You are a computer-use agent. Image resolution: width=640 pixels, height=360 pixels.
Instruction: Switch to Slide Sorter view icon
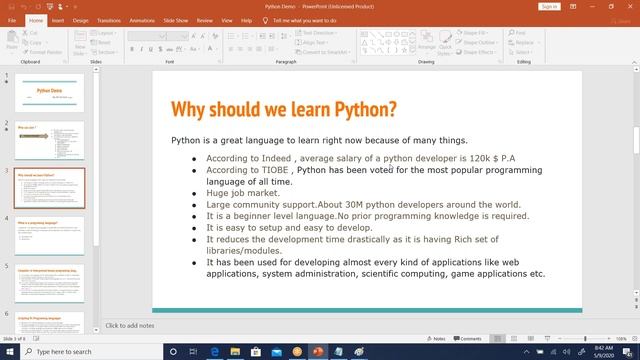pos(514,339)
